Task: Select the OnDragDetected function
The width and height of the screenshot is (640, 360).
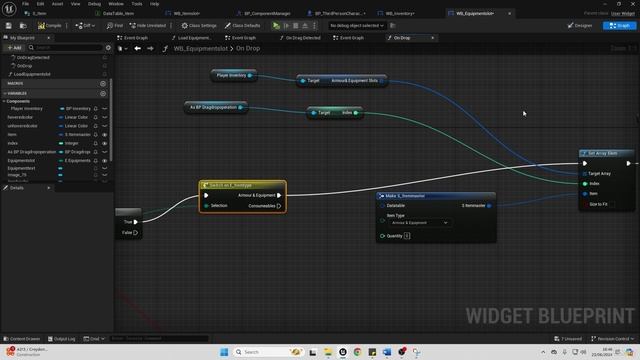Action: [x=33, y=58]
